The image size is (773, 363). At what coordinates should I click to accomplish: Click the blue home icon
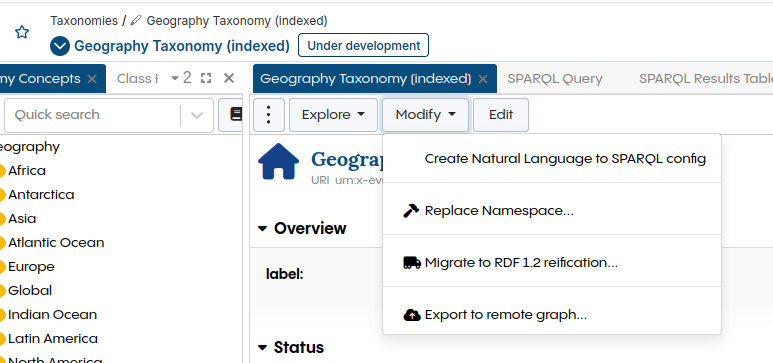pyautogui.click(x=279, y=161)
